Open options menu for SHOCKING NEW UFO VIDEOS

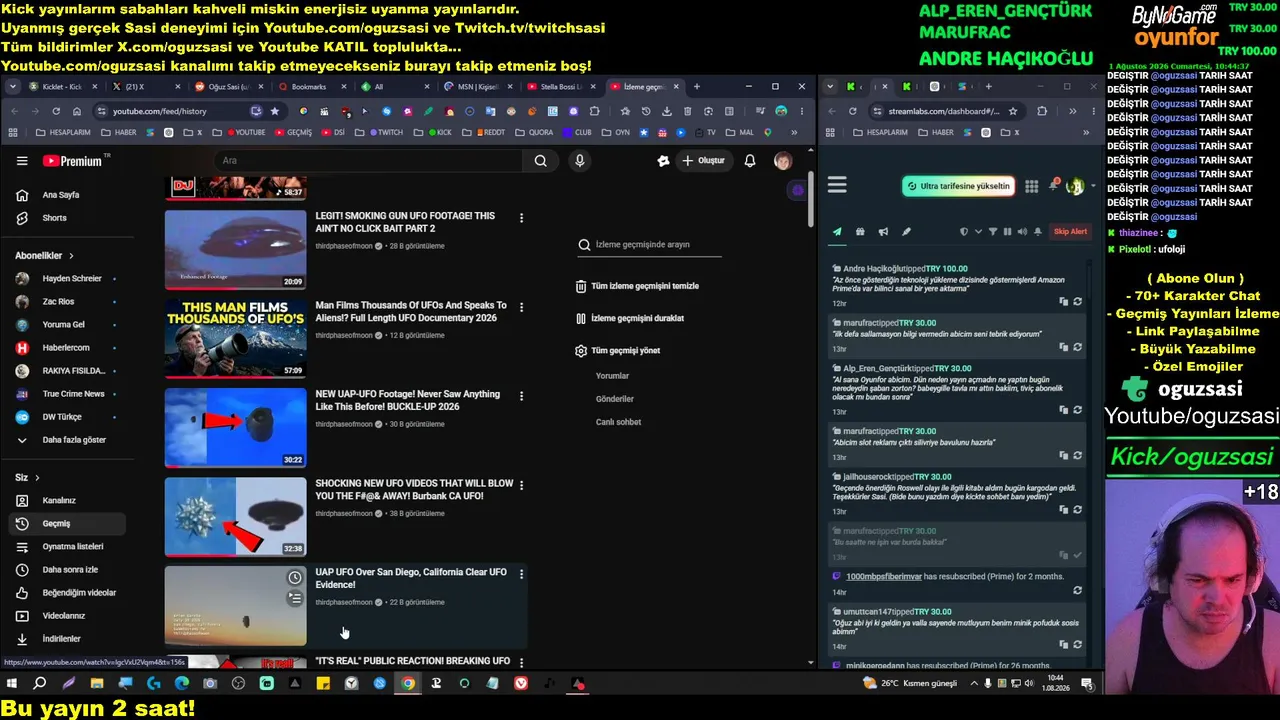521,485
